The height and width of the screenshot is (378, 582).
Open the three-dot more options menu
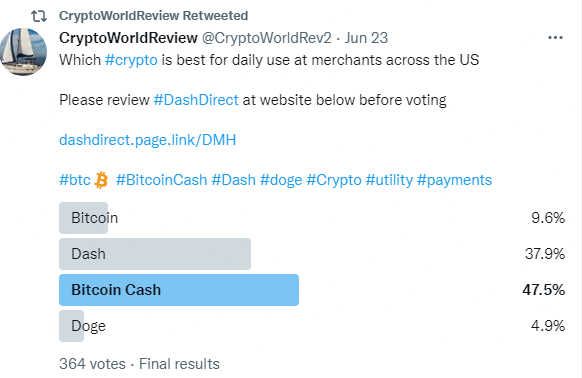[x=555, y=38]
